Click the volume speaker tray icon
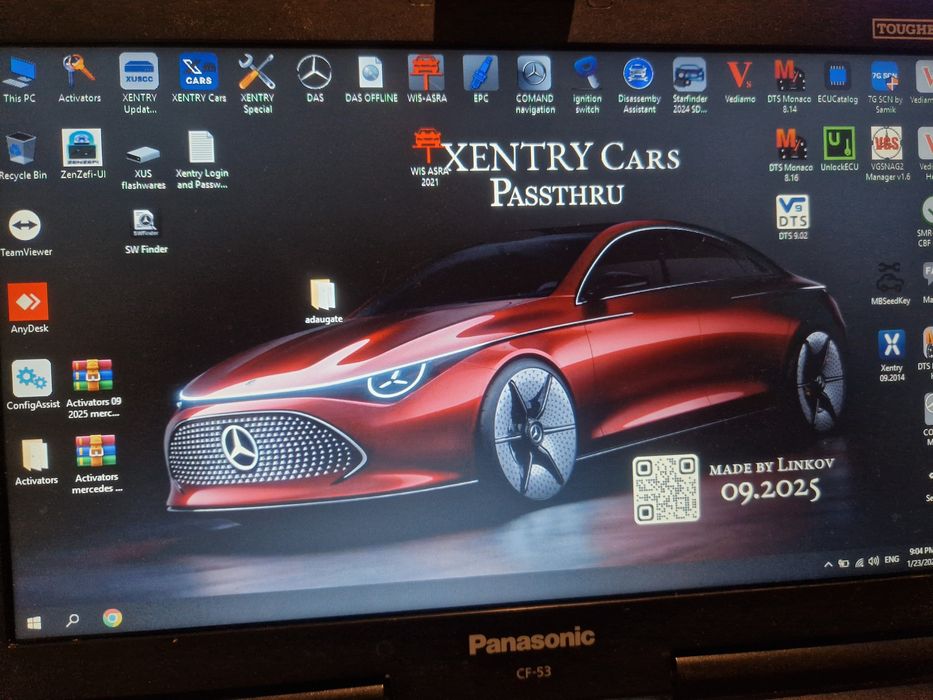 [x=873, y=561]
